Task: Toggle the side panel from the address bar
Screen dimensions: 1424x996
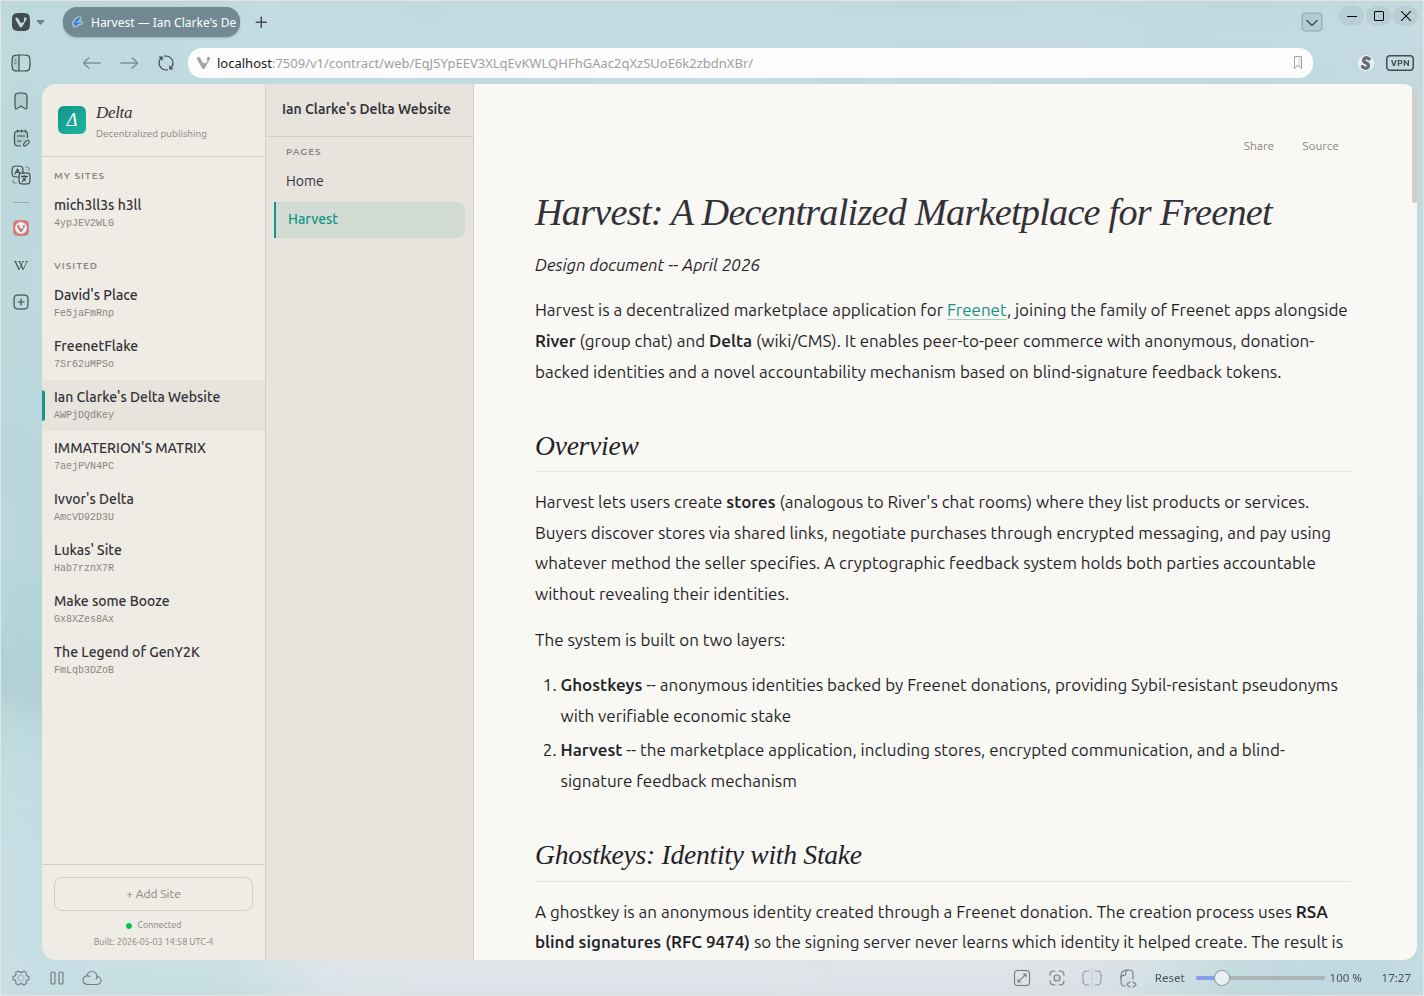Action: pyautogui.click(x=21, y=63)
